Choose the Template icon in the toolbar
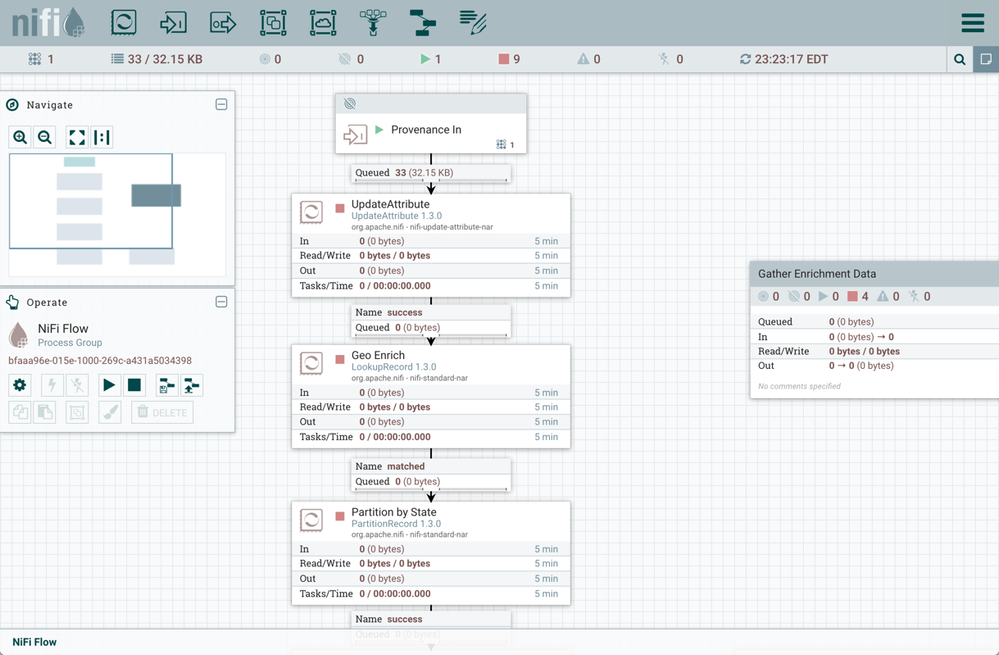Image resolution: width=999 pixels, height=655 pixels. pyautogui.click(x=422, y=22)
